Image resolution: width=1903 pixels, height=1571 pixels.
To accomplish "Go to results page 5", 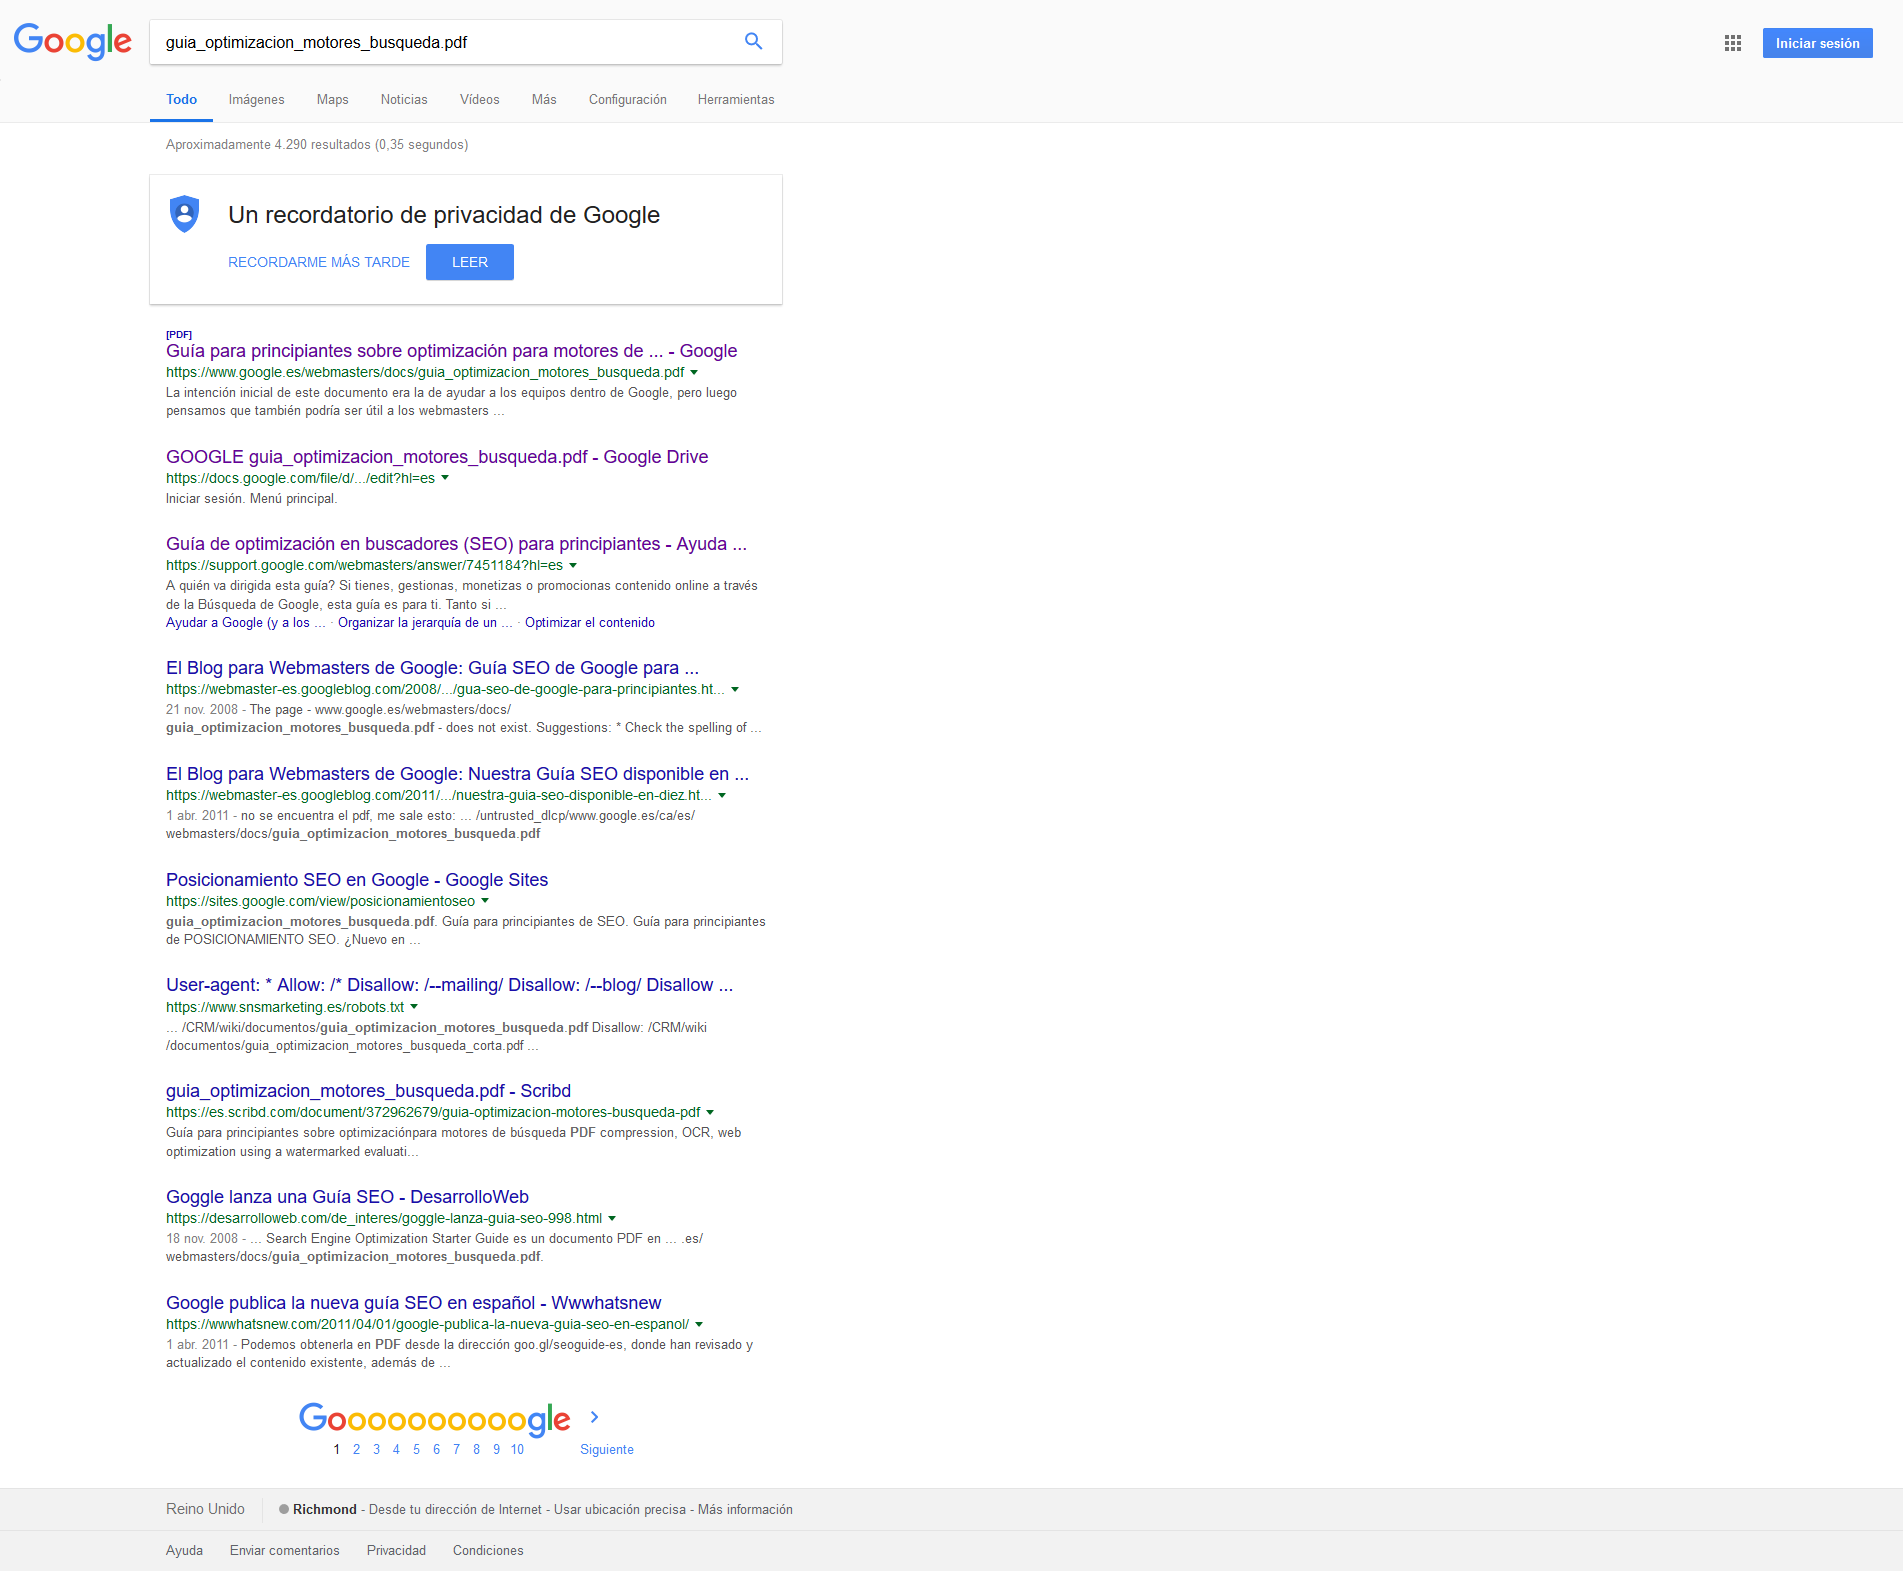I will [416, 1449].
